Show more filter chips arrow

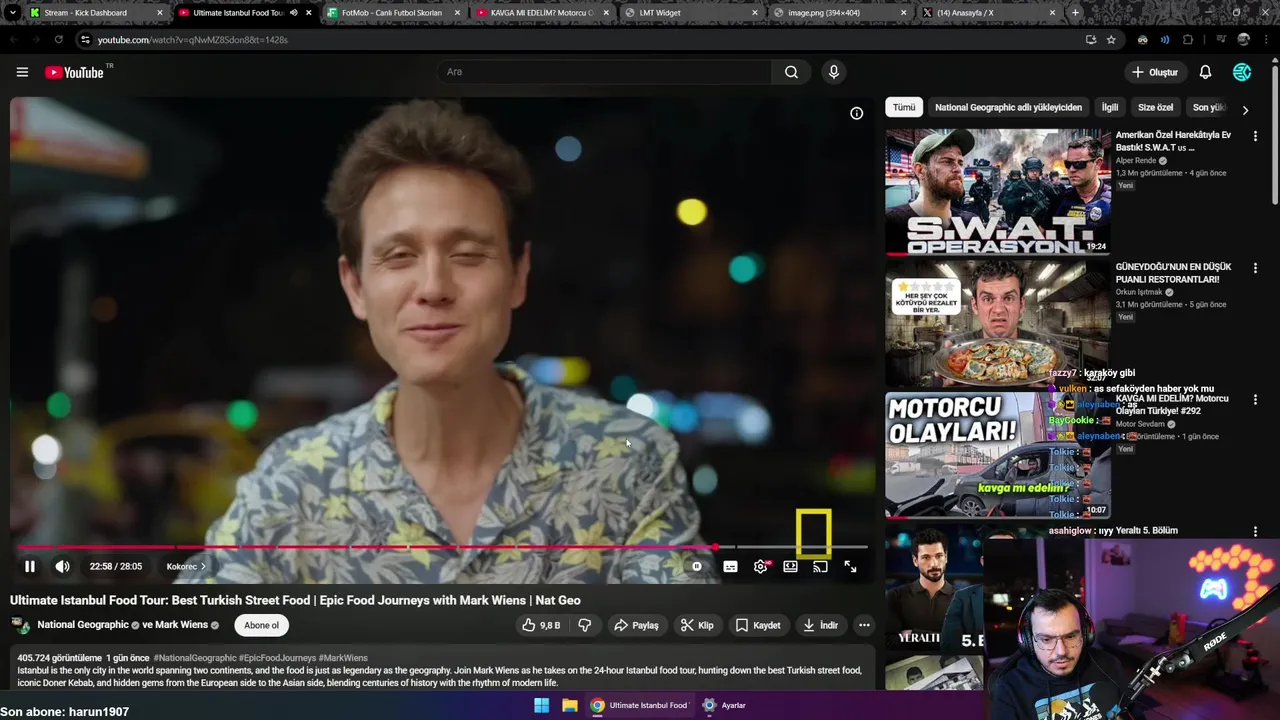pos(1245,109)
